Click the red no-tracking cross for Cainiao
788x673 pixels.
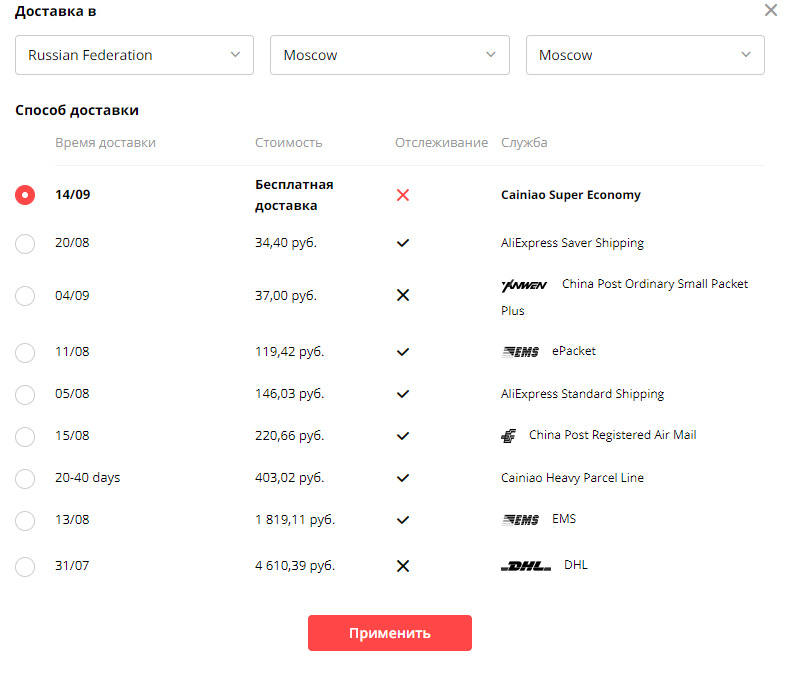[403, 195]
